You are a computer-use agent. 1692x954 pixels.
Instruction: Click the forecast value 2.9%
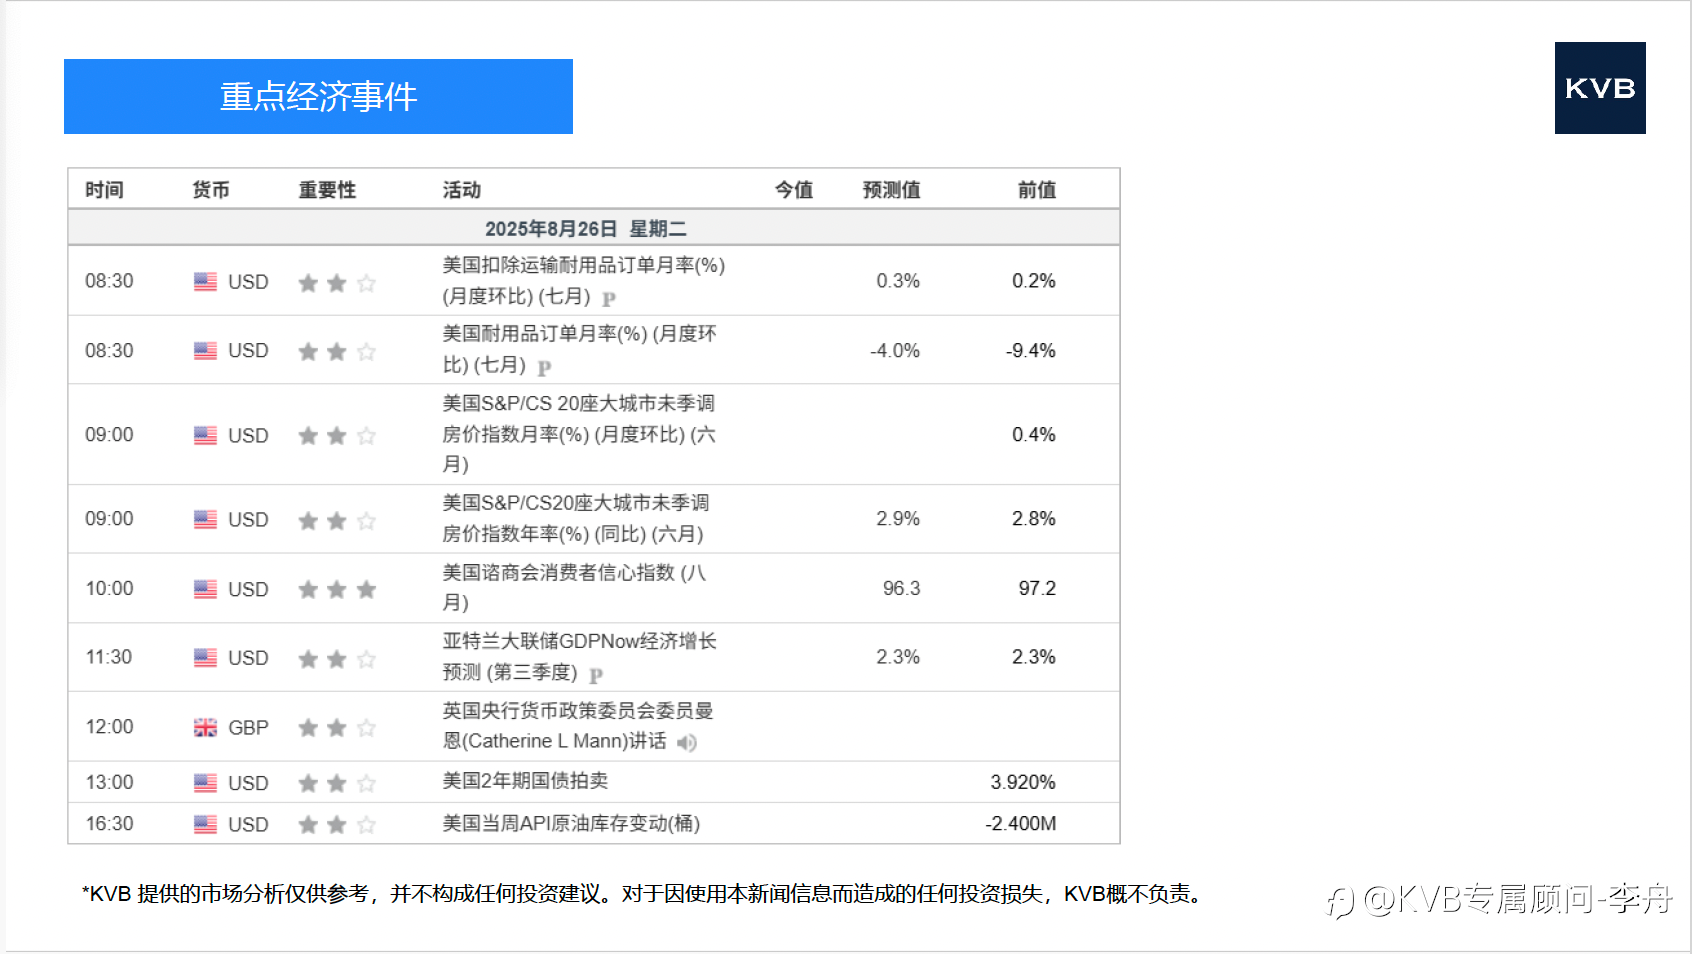click(898, 518)
